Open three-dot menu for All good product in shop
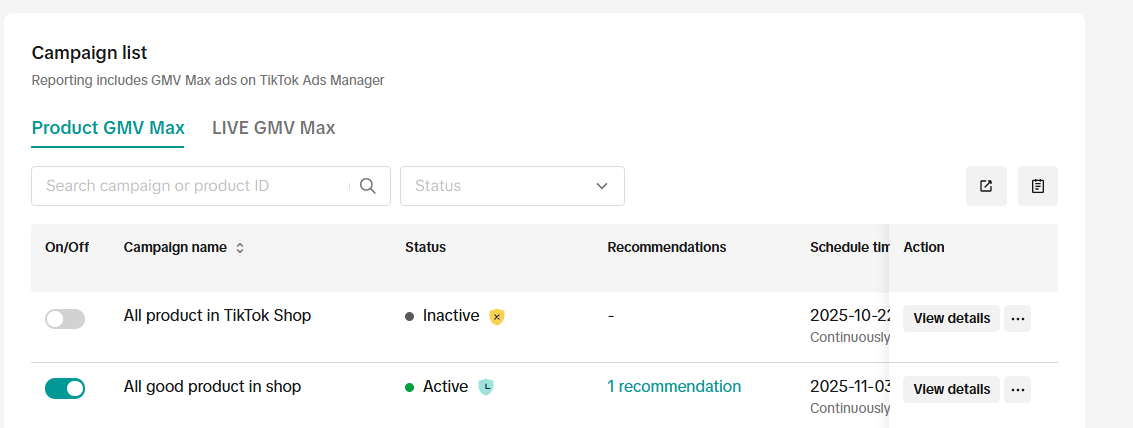This screenshot has width=1133, height=428. (x=1017, y=390)
